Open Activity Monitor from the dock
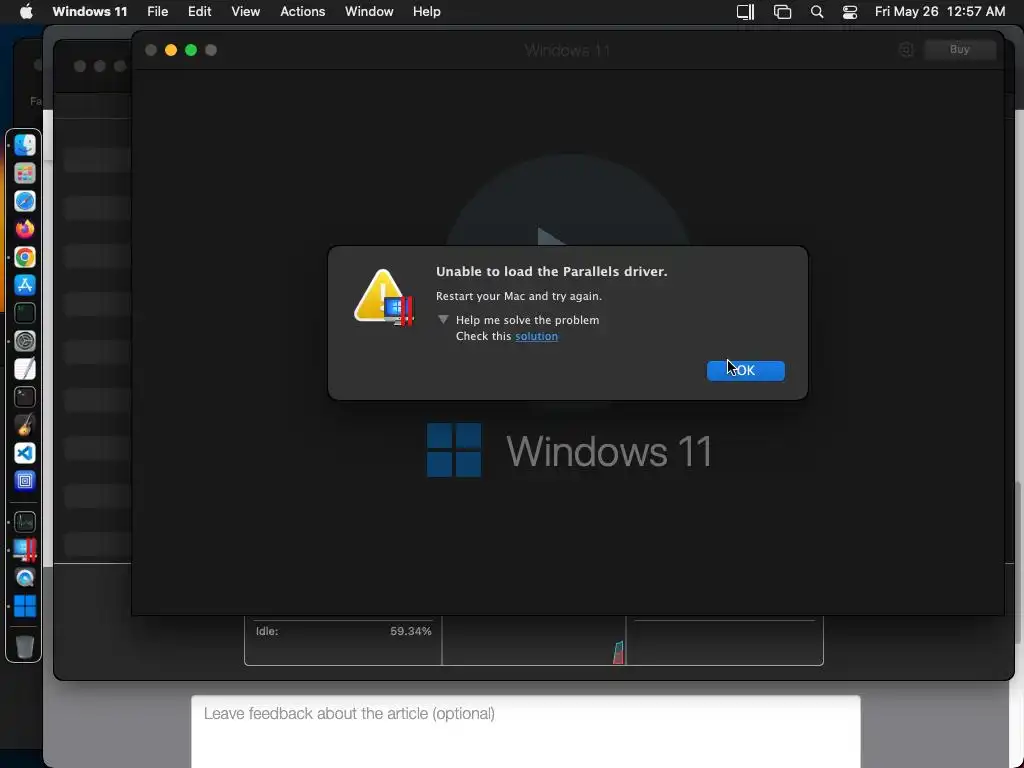Viewport: 1024px width, 768px height. 25,522
